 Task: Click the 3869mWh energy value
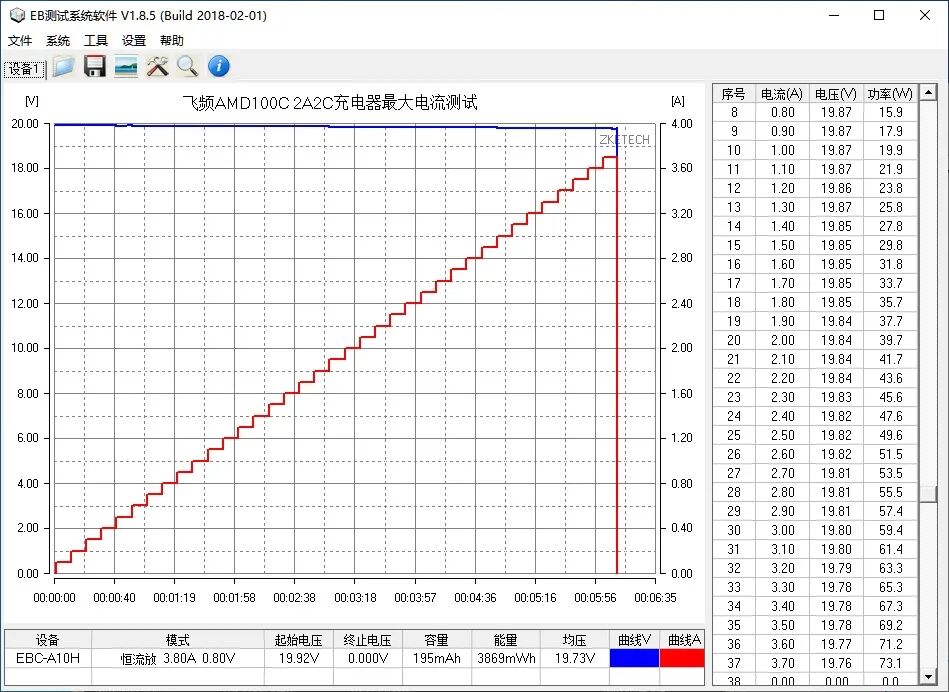(506, 658)
